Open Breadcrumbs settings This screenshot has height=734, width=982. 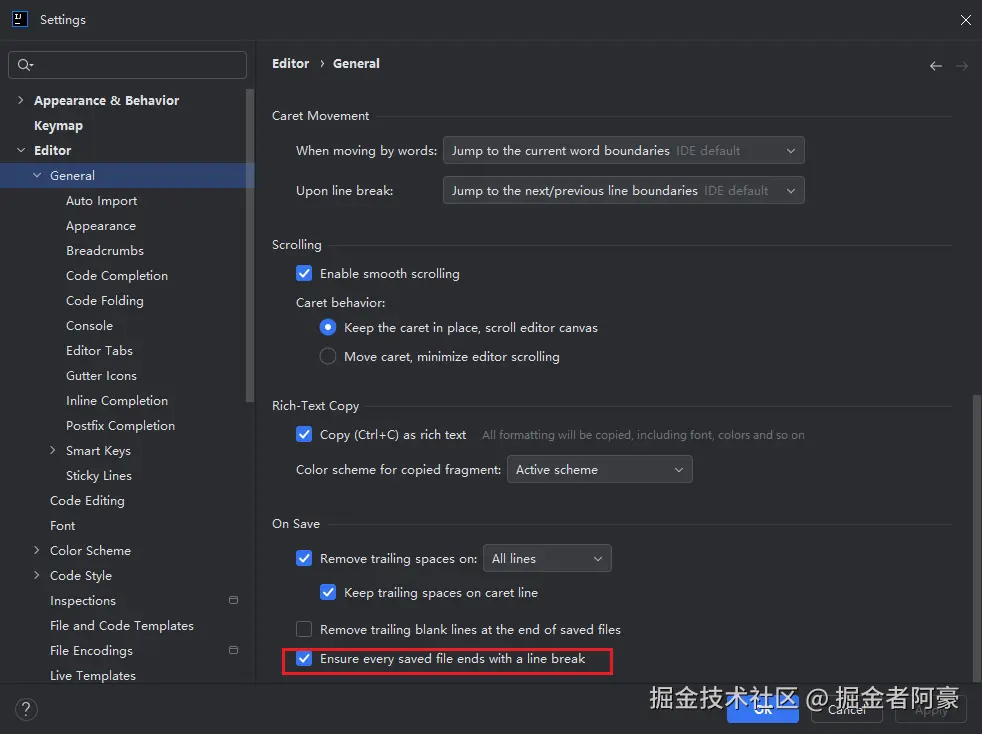(105, 251)
